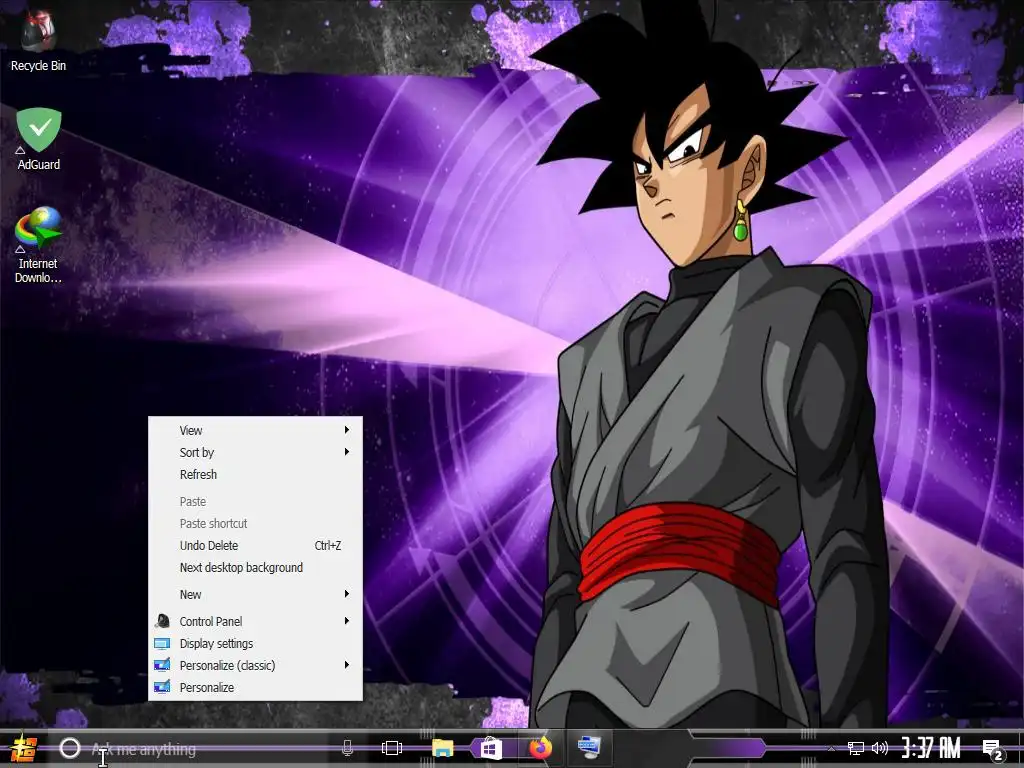The image size is (1024, 768).
Task: Open the themed Start button
Action: [24, 748]
